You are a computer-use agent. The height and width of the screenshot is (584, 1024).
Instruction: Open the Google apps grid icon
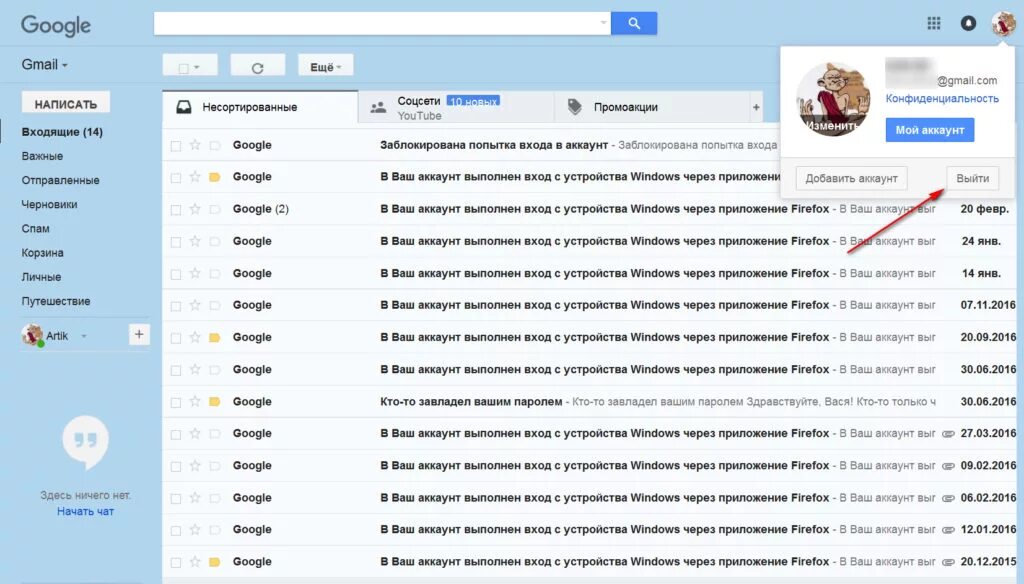(x=934, y=24)
